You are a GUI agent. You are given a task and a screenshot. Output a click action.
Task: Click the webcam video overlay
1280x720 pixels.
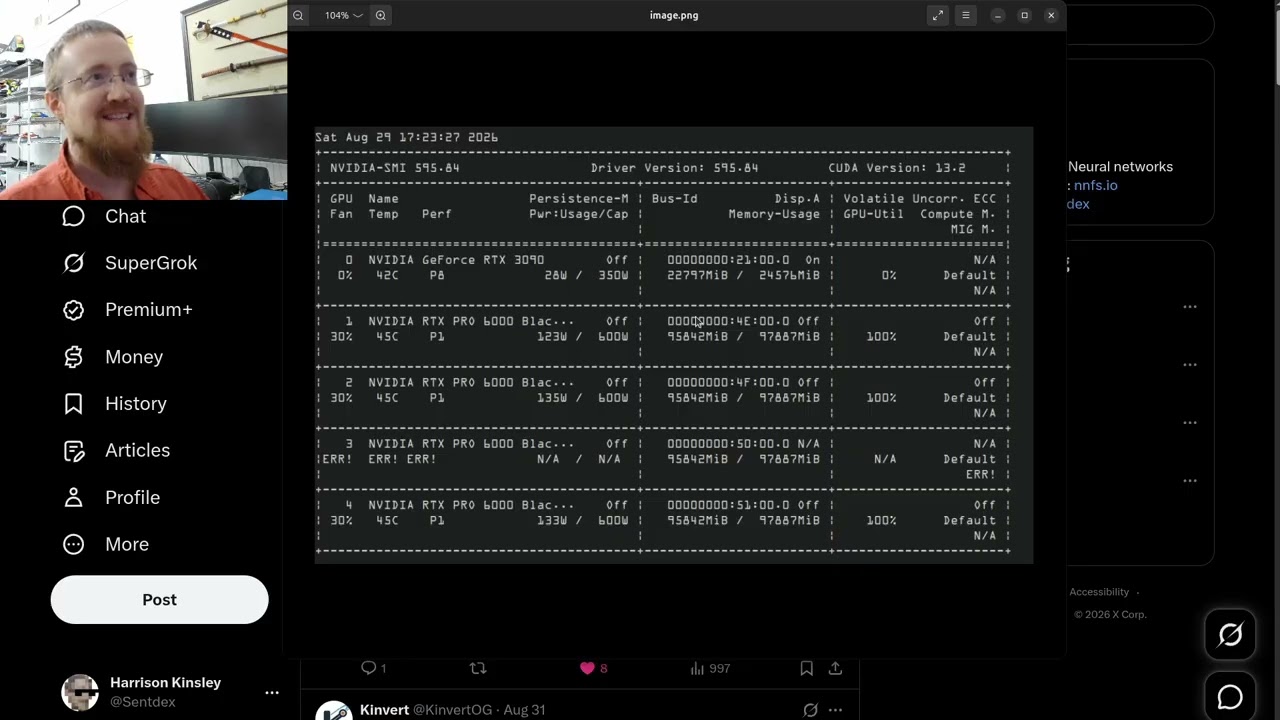[x=143, y=100]
